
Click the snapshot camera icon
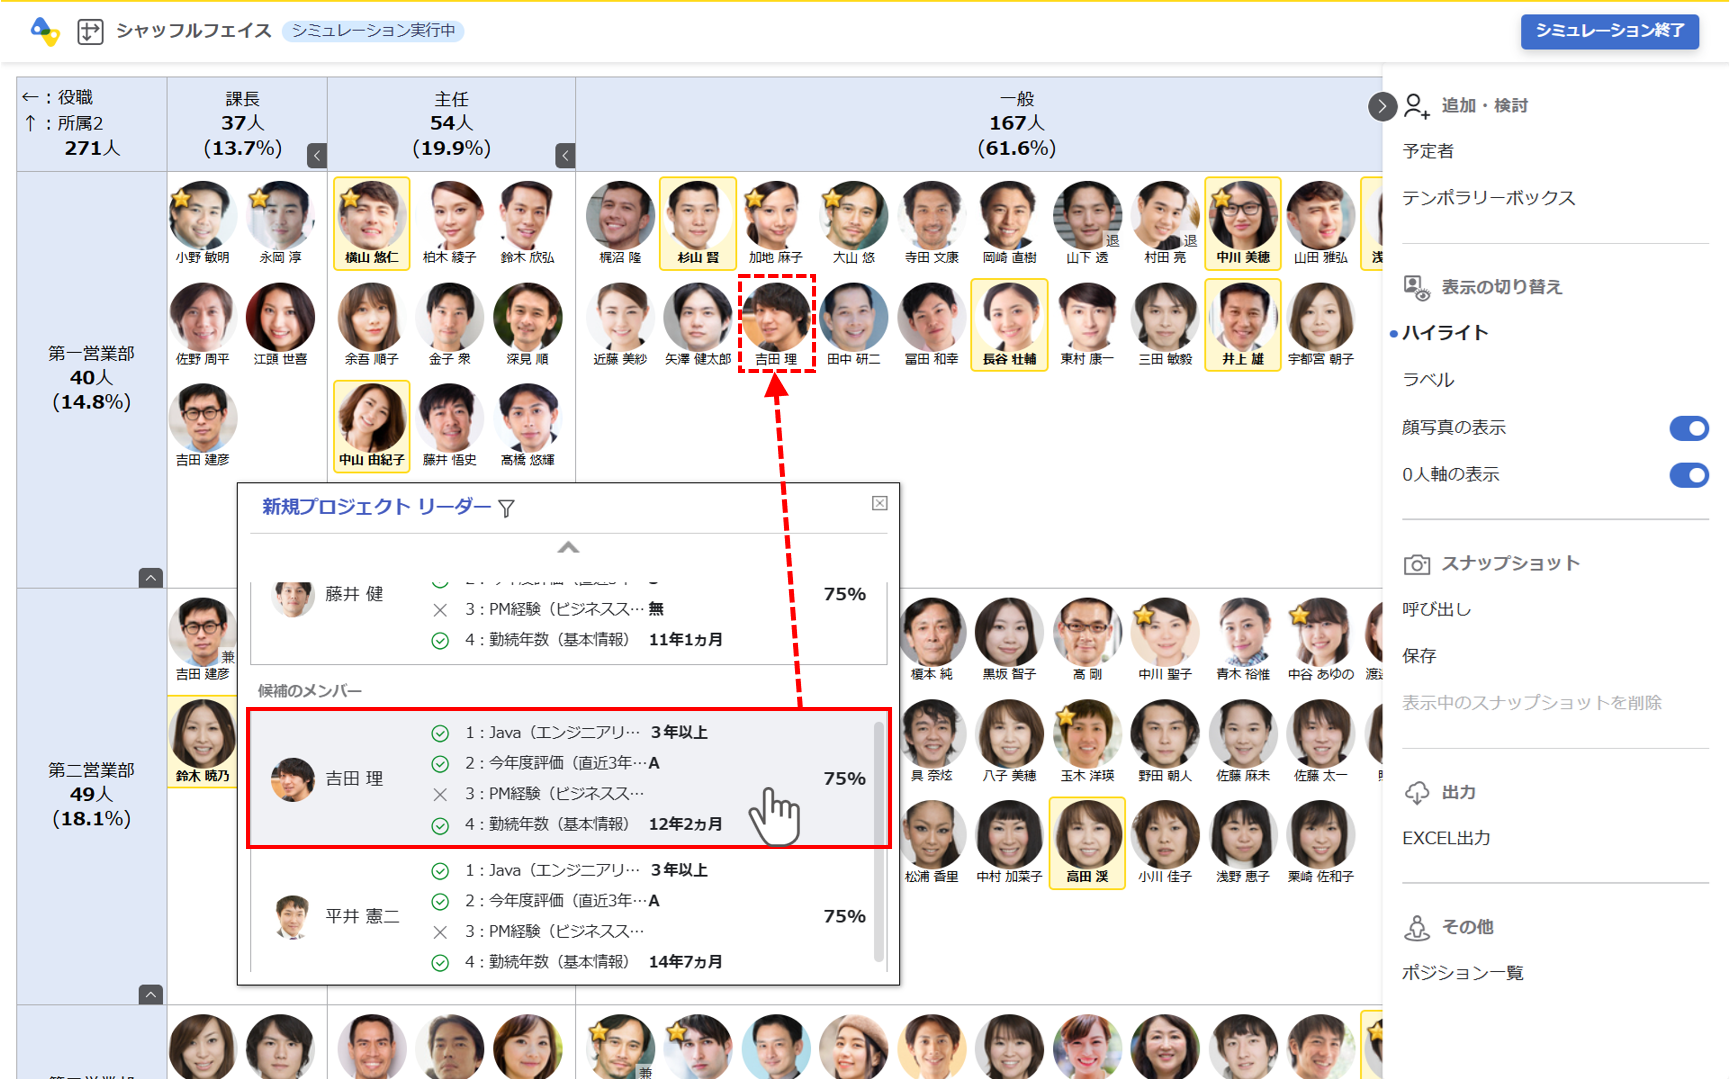[x=1416, y=564]
